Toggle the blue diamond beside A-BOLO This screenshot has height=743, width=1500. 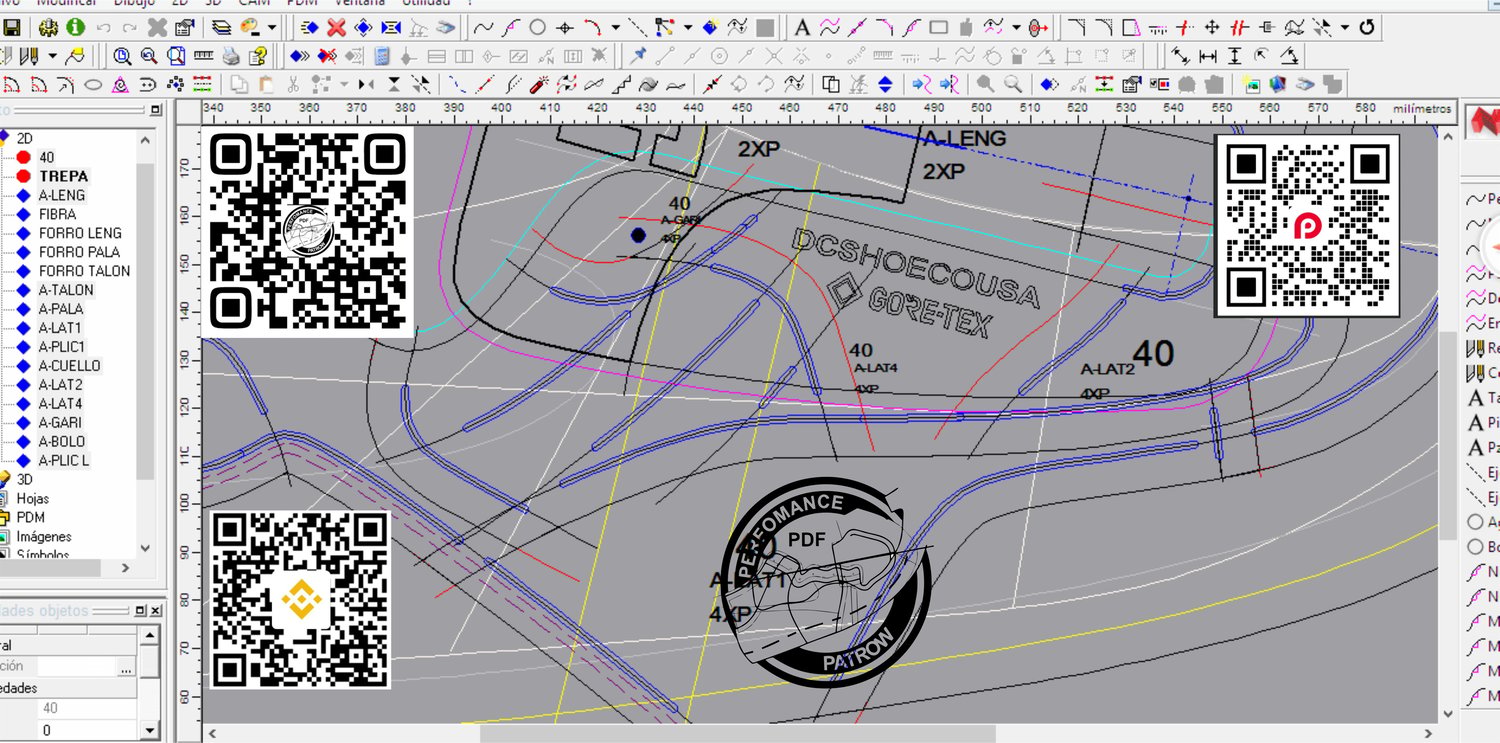24,442
